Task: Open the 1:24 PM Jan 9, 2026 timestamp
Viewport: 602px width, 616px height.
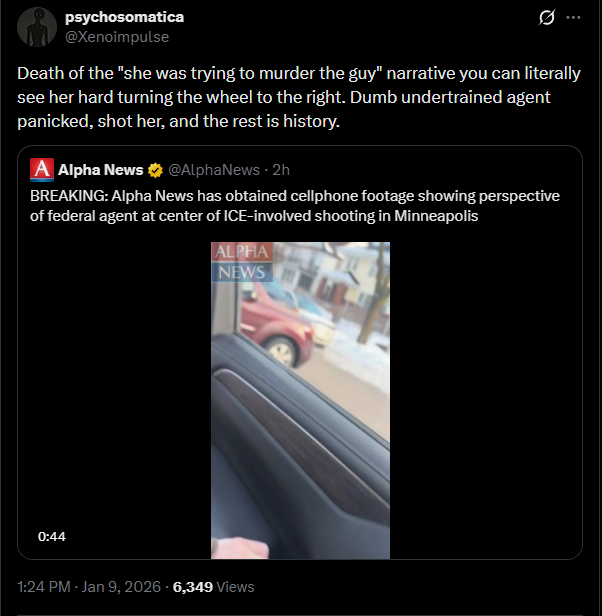Action: [88, 587]
